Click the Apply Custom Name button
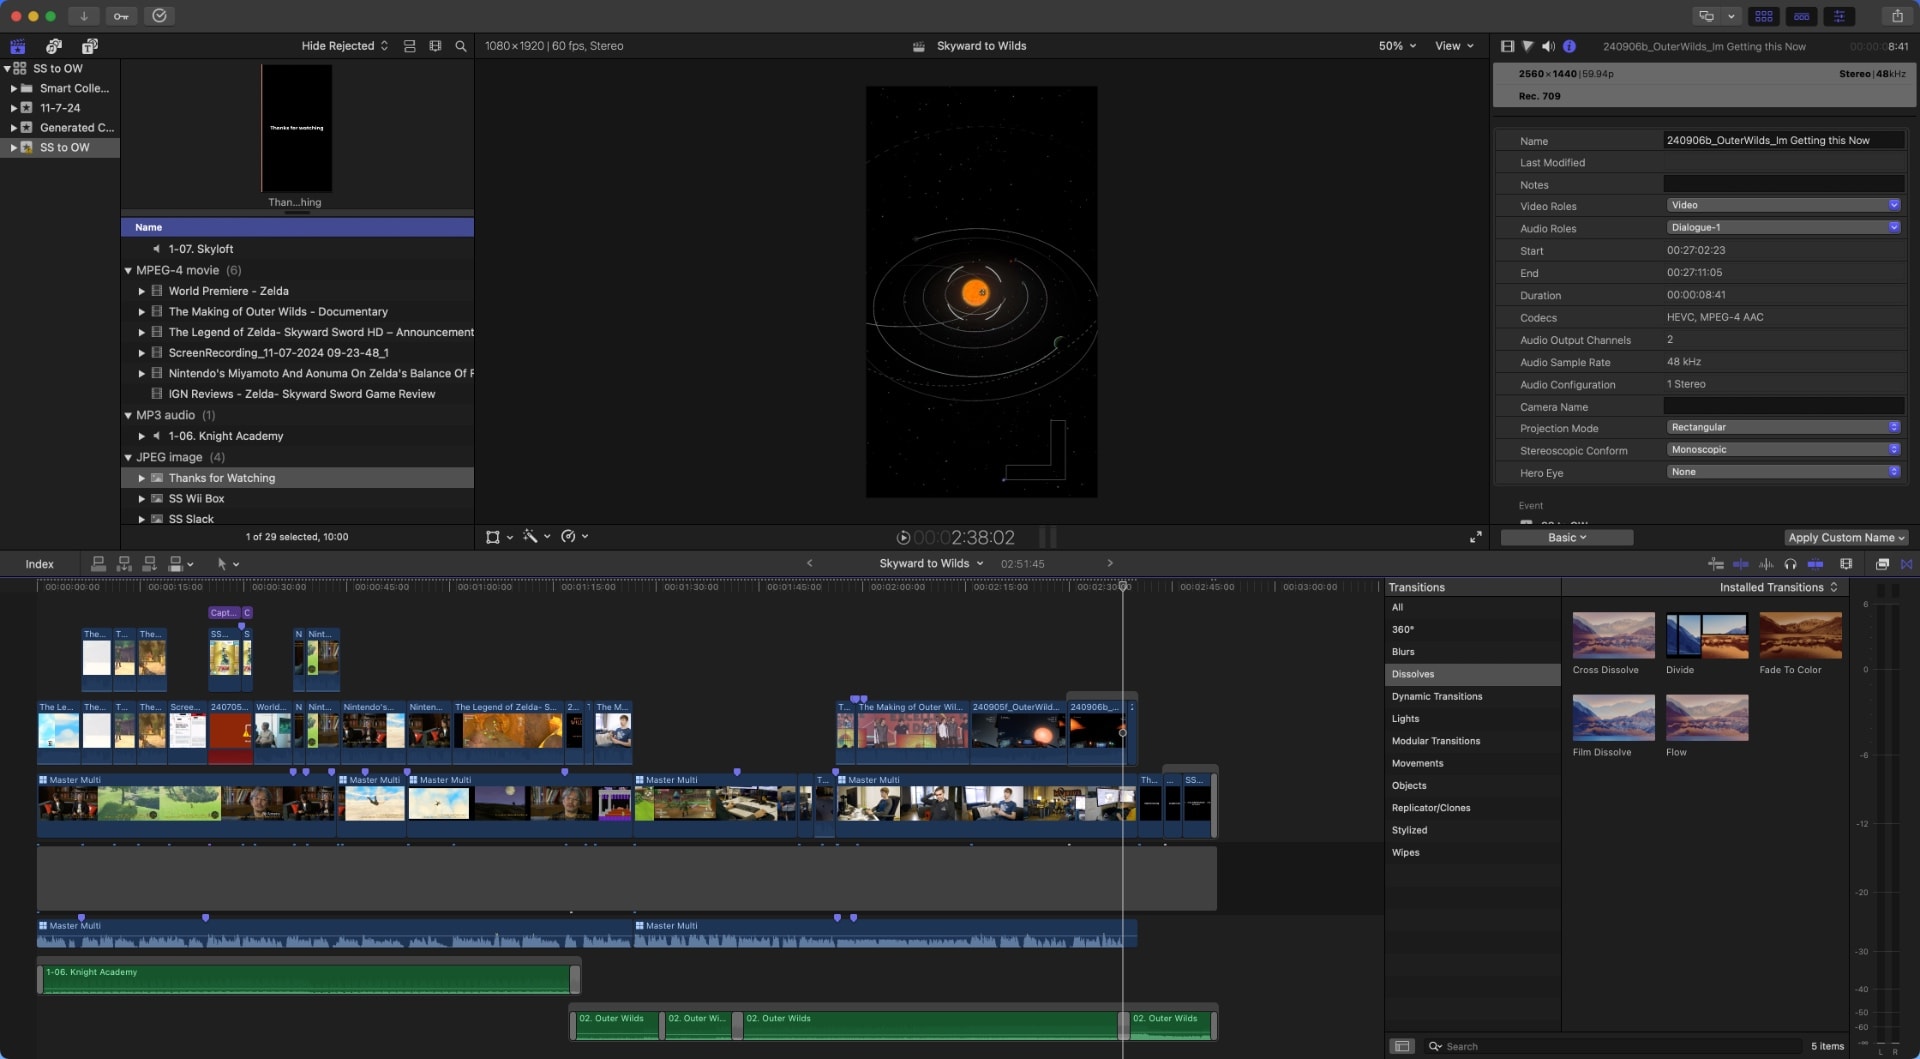 pos(1846,537)
